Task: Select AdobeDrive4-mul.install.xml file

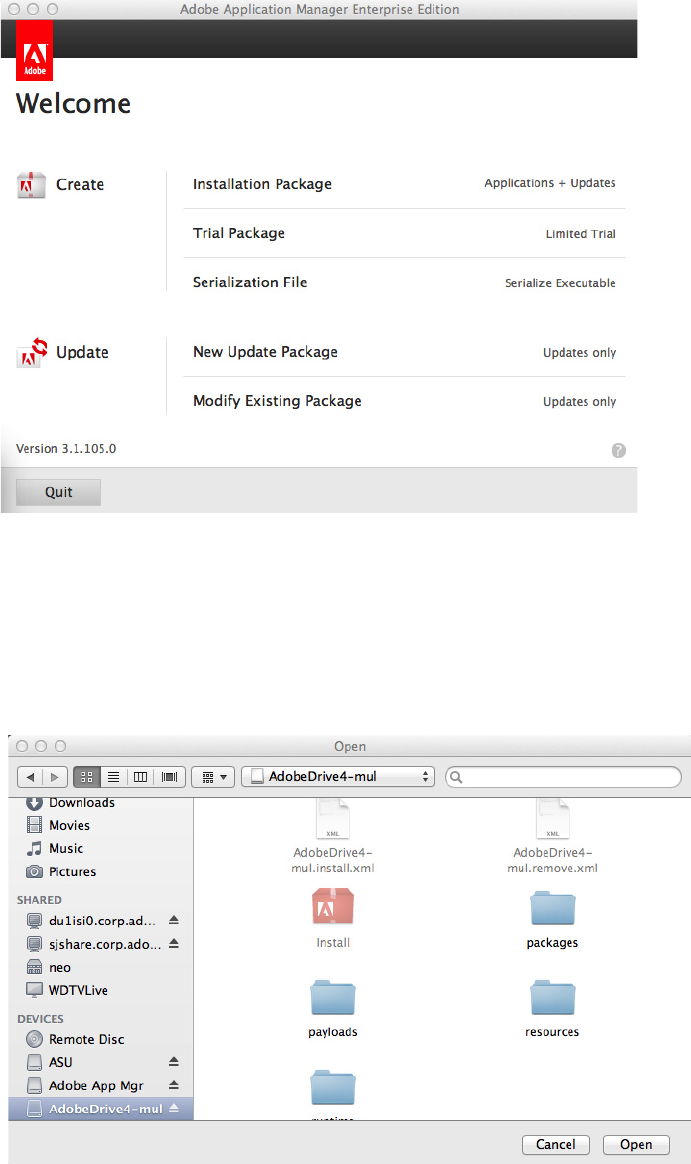Action: [333, 837]
